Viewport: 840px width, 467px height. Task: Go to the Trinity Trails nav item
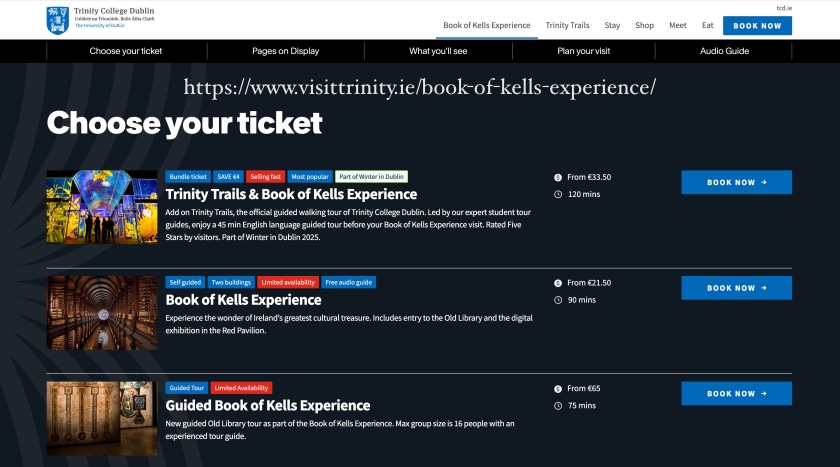click(567, 25)
